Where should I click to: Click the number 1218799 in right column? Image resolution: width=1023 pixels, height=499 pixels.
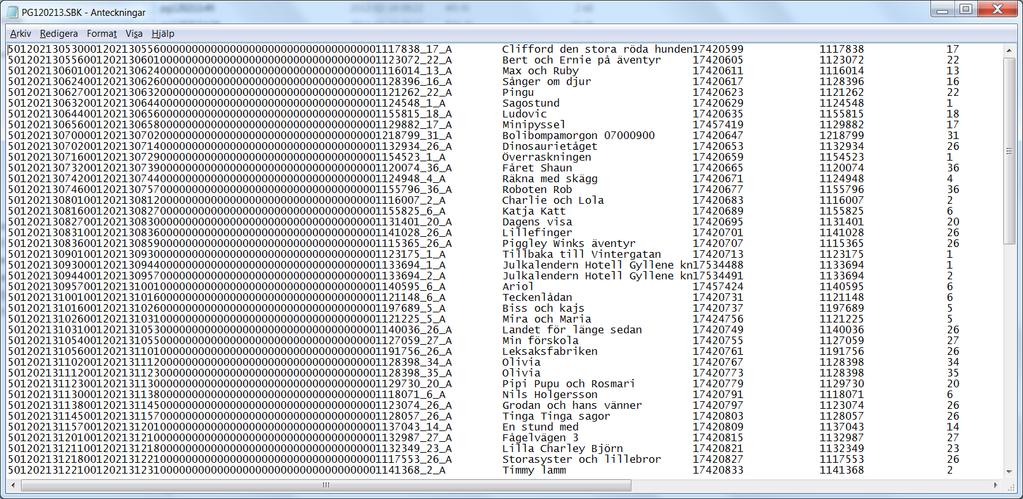click(842, 135)
